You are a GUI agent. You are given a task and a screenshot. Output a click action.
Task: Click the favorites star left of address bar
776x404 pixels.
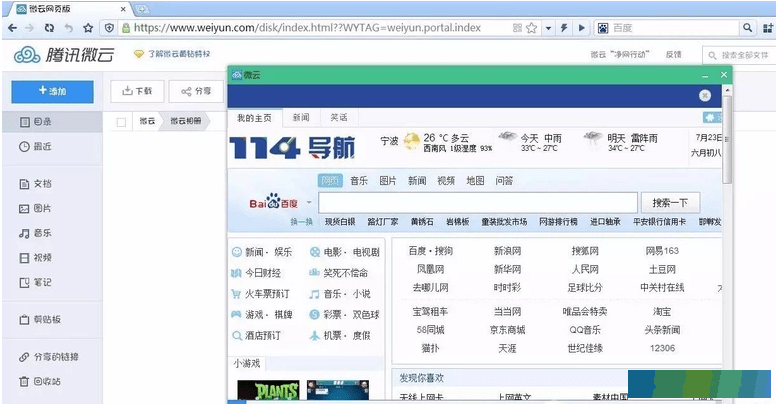point(88,28)
